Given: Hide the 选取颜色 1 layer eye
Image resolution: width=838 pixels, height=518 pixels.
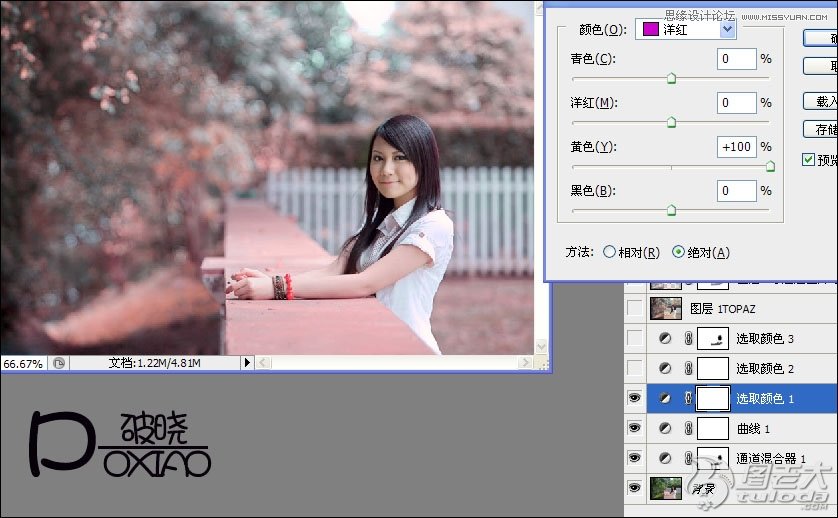Looking at the screenshot, I should pos(634,398).
